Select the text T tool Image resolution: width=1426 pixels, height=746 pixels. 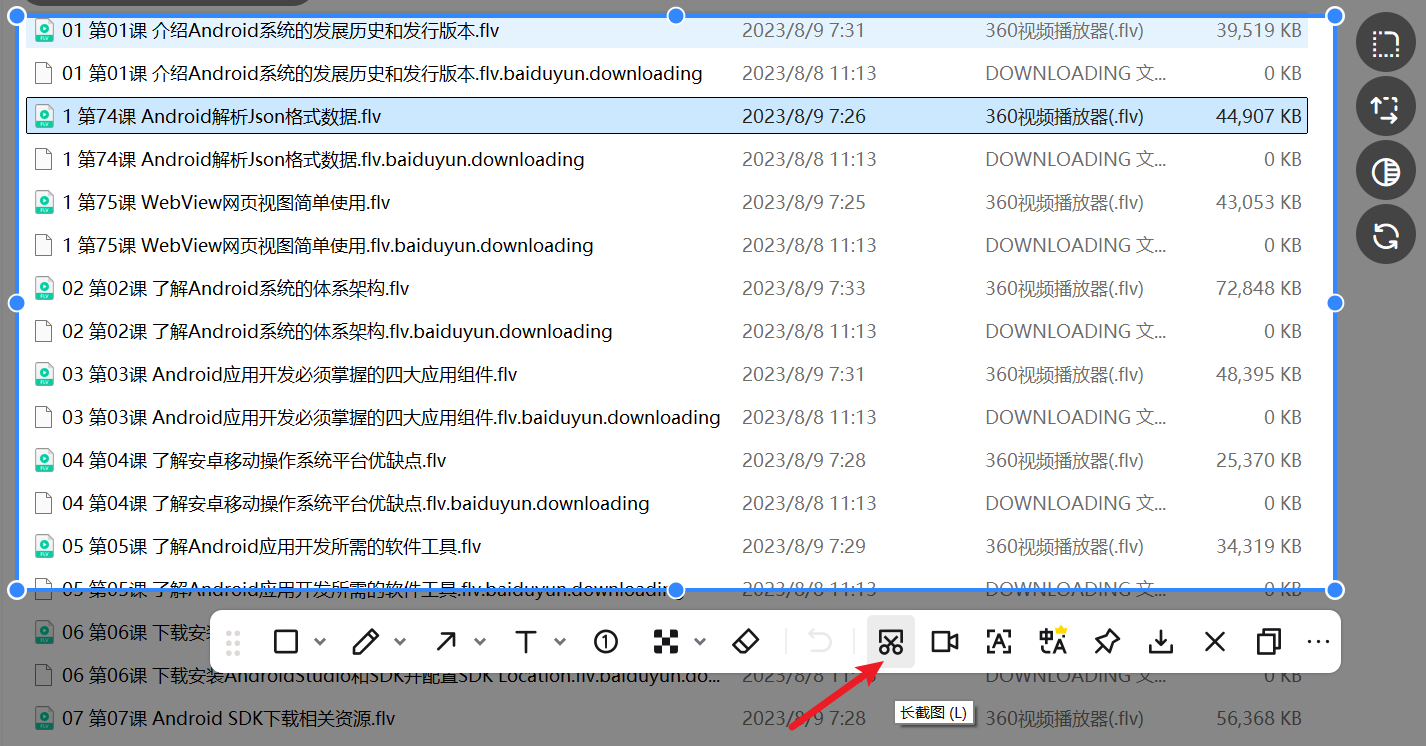526,642
